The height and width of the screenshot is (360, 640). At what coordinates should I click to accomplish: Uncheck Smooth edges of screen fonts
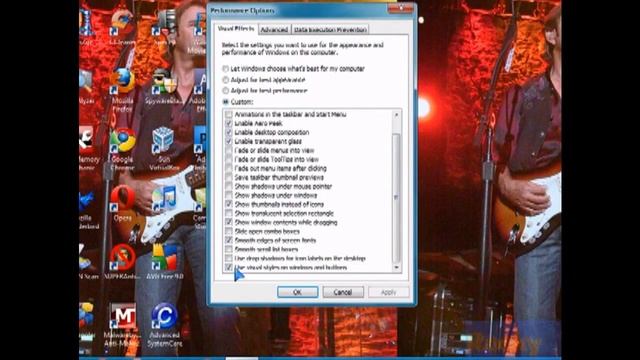[229, 240]
